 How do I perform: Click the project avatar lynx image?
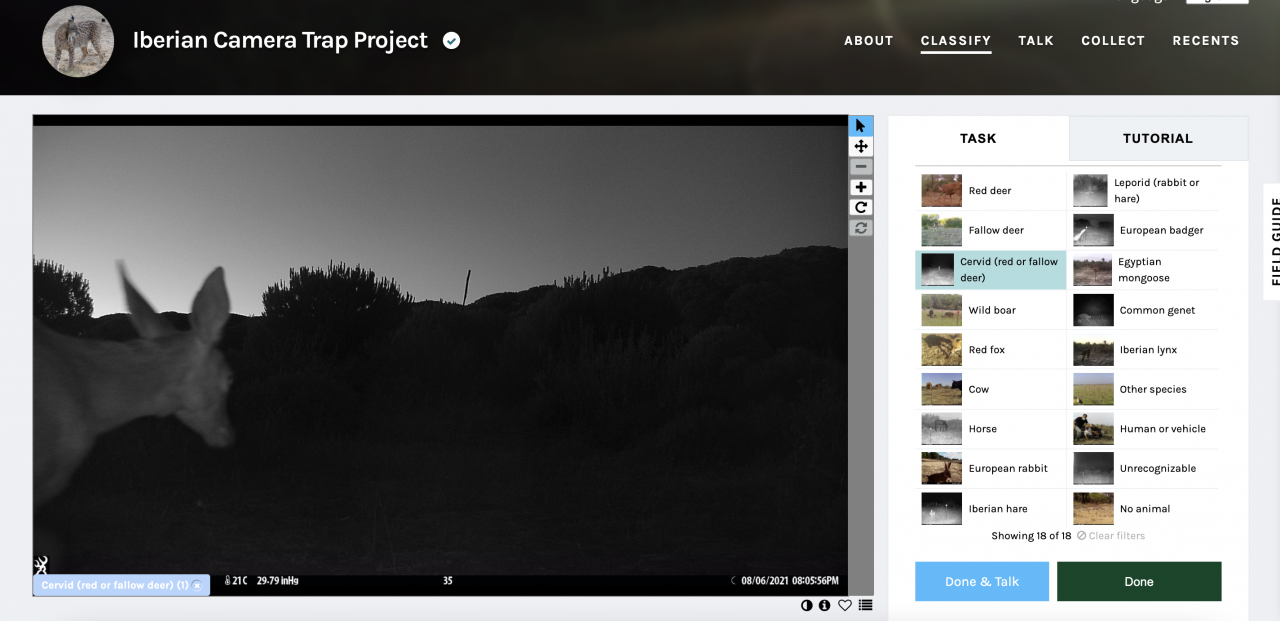(78, 41)
